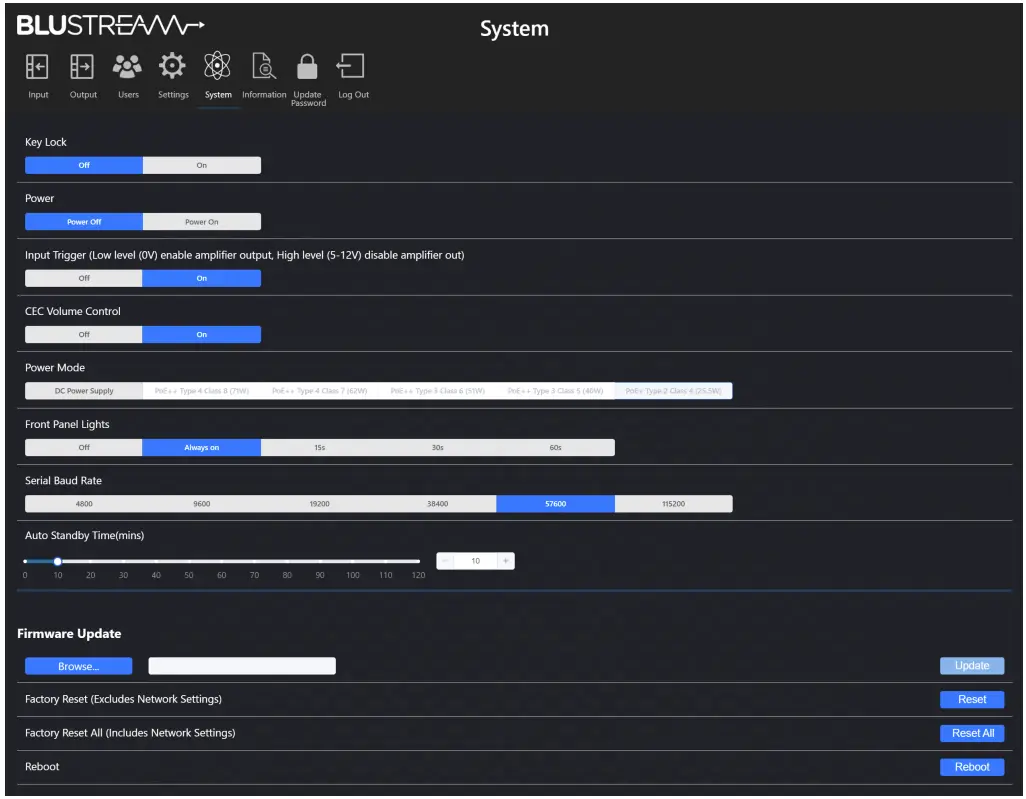
Task: Choose 4800 serial baud rate
Action: coord(84,504)
